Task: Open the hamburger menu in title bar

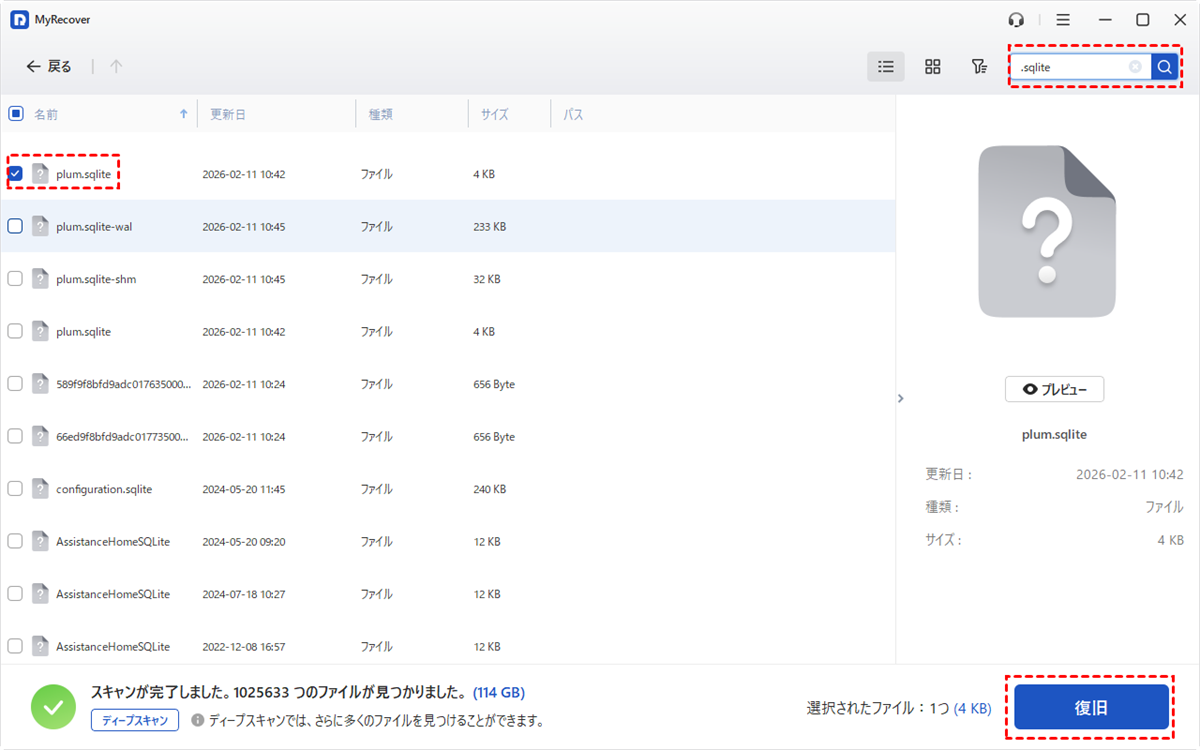Action: click(1063, 20)
